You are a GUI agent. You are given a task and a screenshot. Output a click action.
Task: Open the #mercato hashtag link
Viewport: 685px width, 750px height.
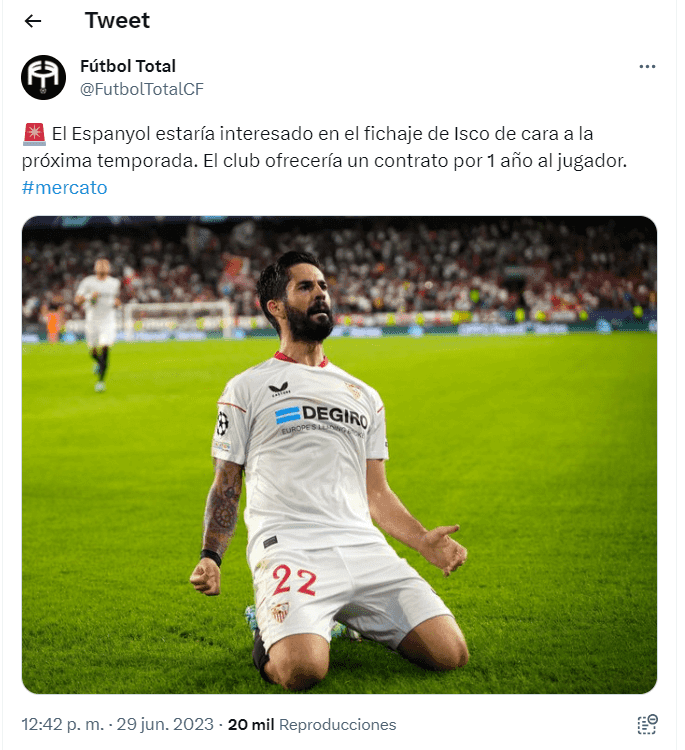(65, 188)
